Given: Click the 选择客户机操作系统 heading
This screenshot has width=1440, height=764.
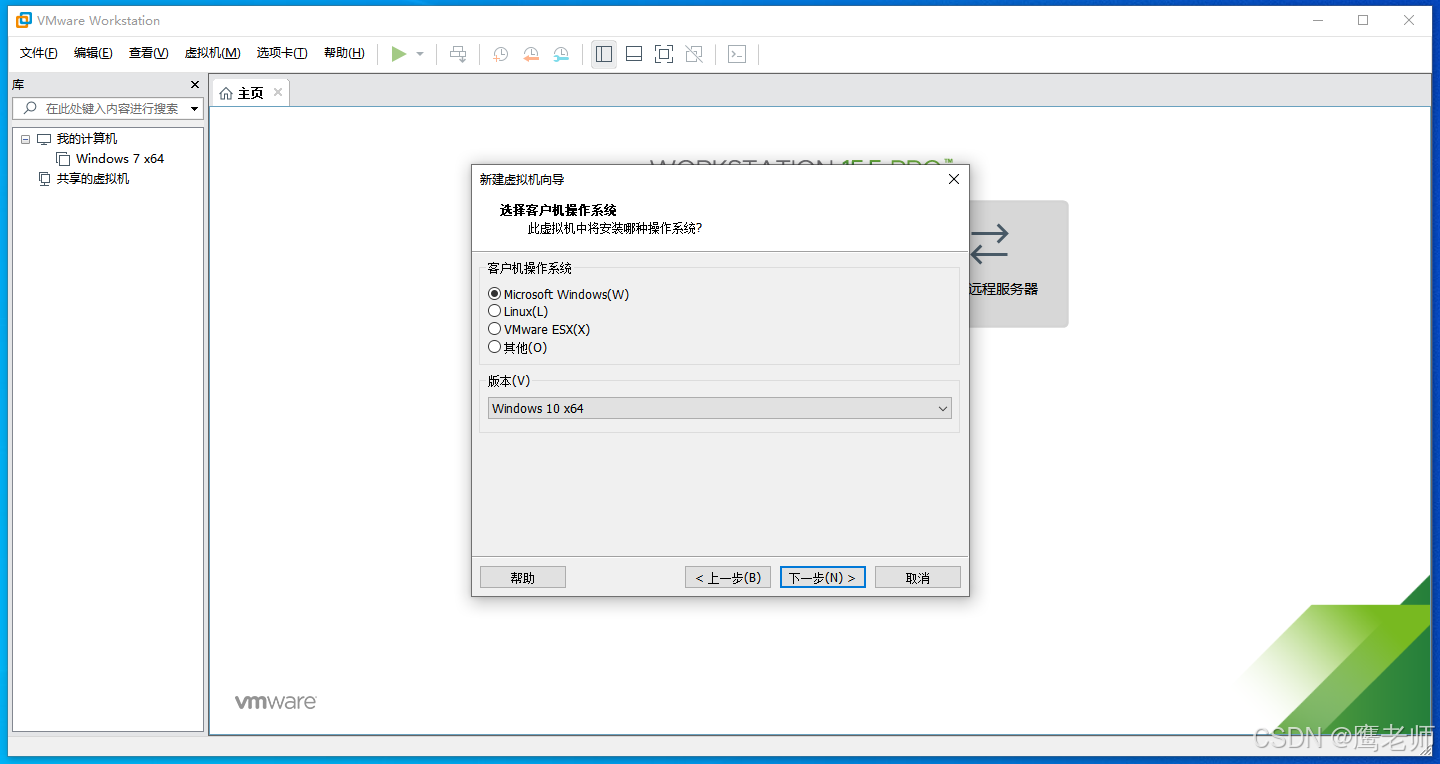Looking at the screenshot, I should point(558,210).
